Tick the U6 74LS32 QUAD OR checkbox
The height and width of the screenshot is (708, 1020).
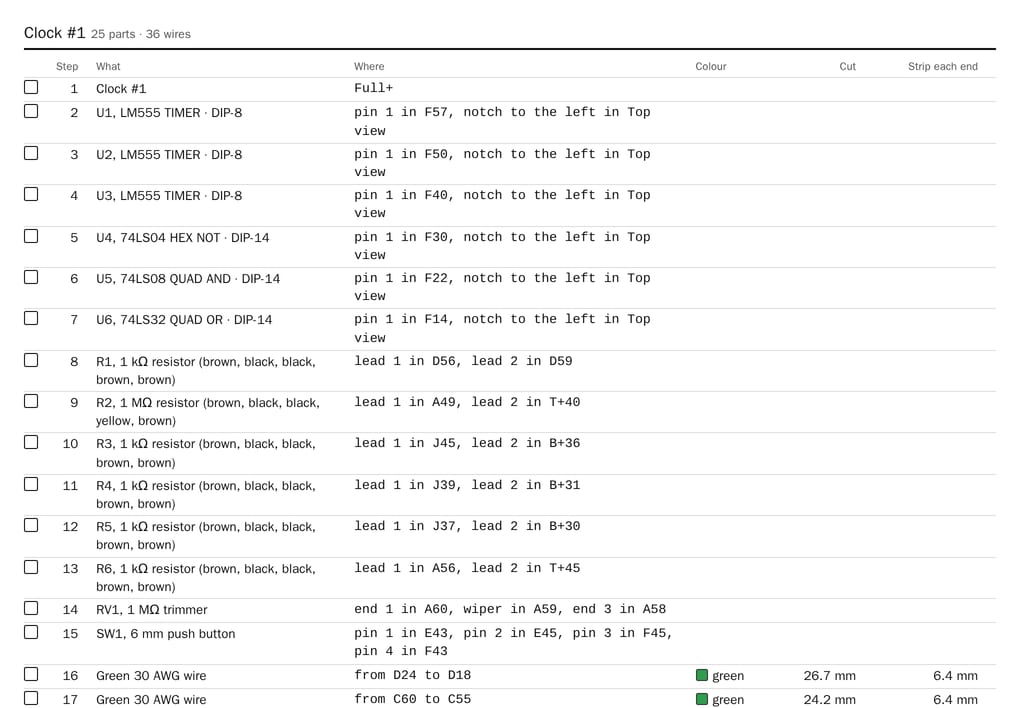point(31,318)
